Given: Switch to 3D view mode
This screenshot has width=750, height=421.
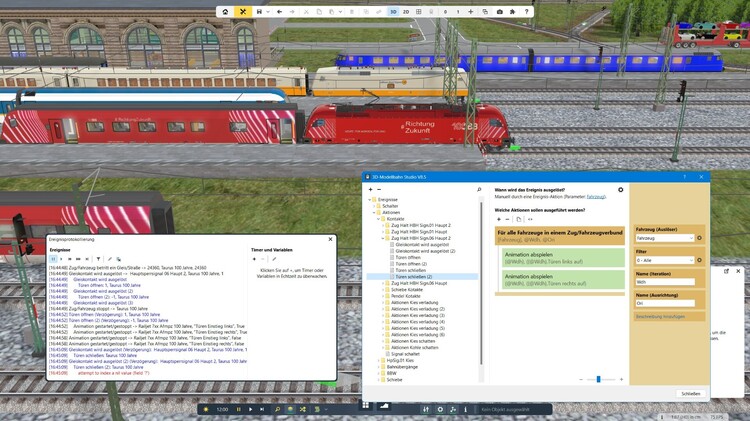Looking at the screenshot, I should pos(393,11).
